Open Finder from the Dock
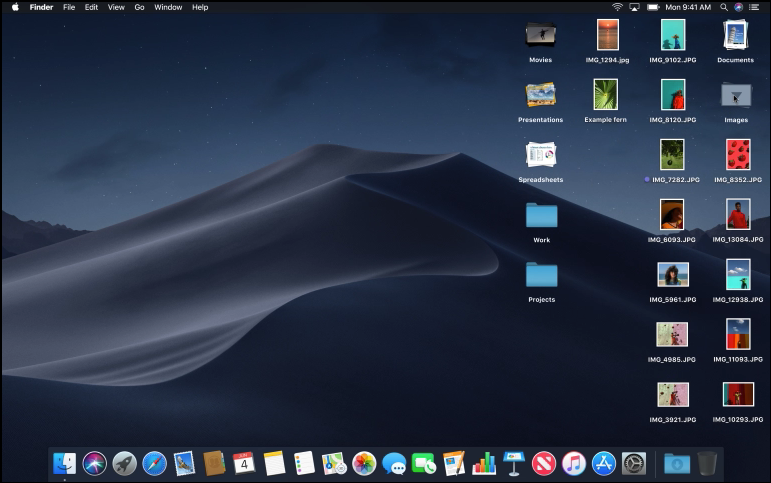The width and height of the screenshot is (771, 483). point(64,463)
